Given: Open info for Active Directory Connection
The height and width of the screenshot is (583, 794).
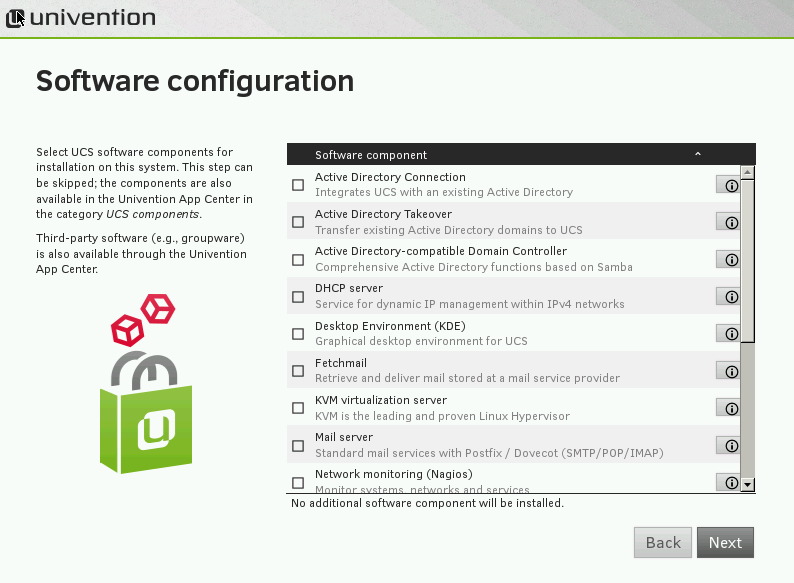Looking at the screenshot, I should pos(728,185).
